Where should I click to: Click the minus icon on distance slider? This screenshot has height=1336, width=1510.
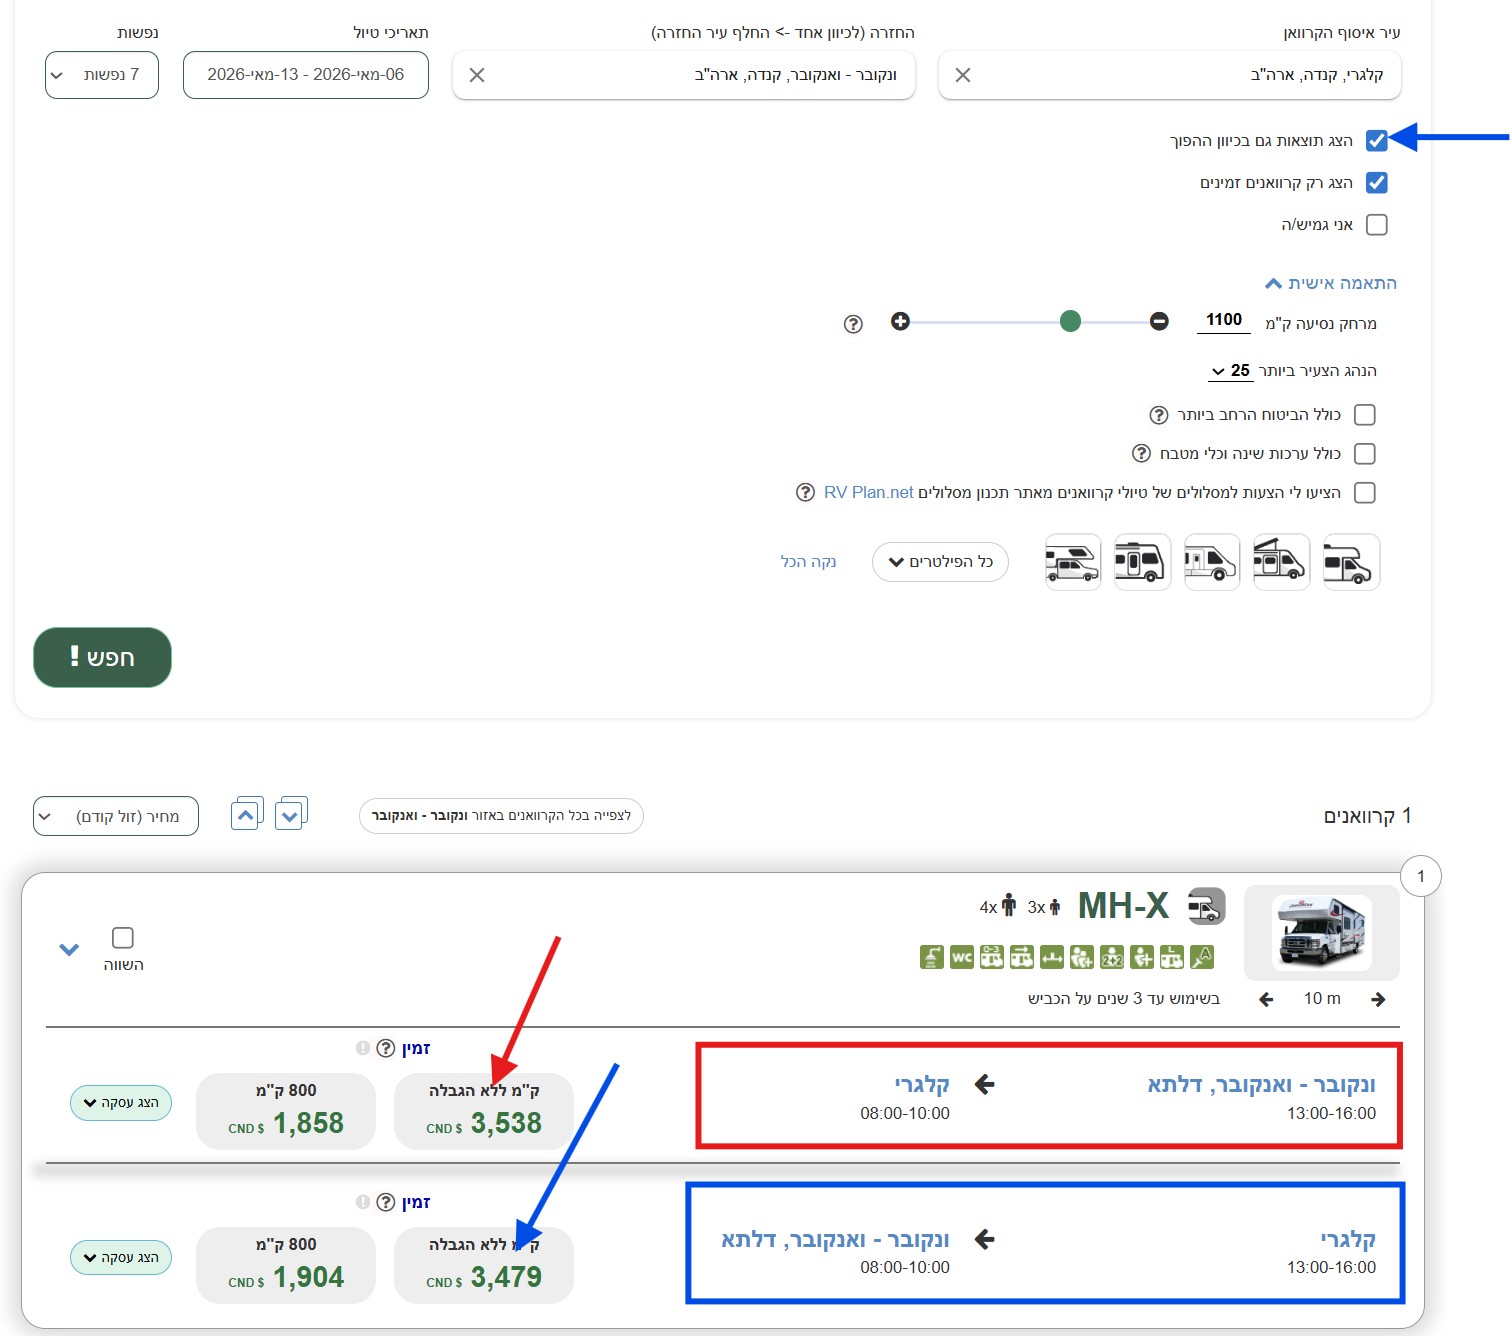1159,321
